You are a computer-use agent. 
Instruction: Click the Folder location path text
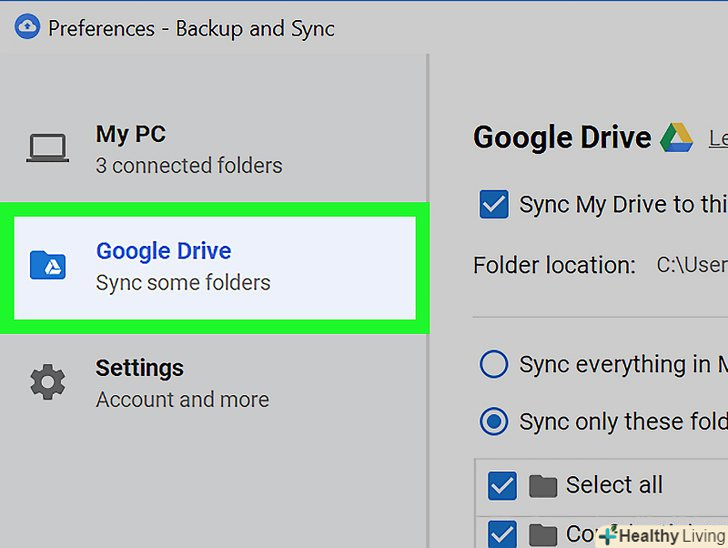[690, 265]
